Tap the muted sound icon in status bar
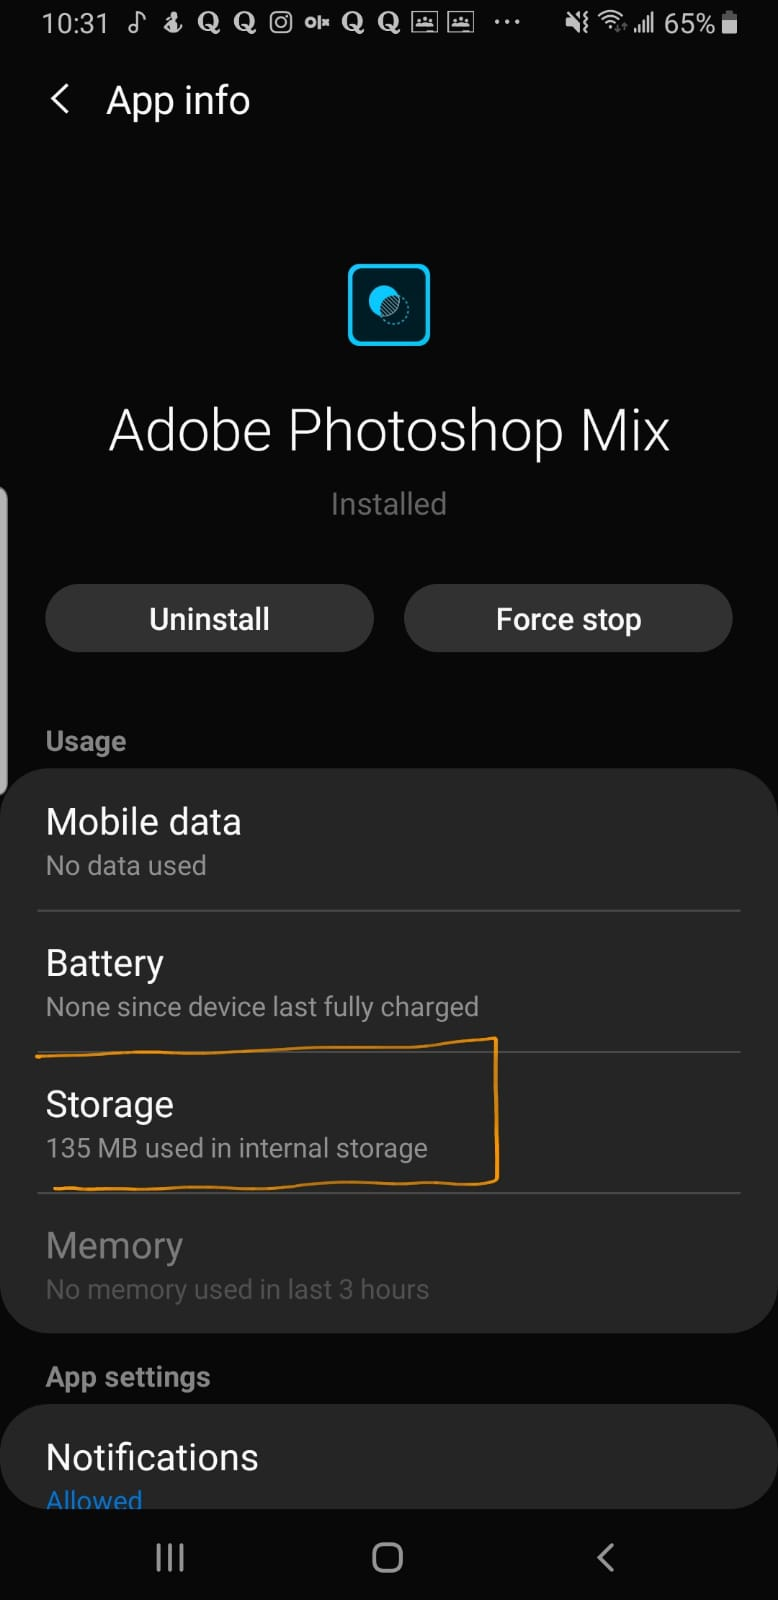778x1600 pixels. coord(577,22)
